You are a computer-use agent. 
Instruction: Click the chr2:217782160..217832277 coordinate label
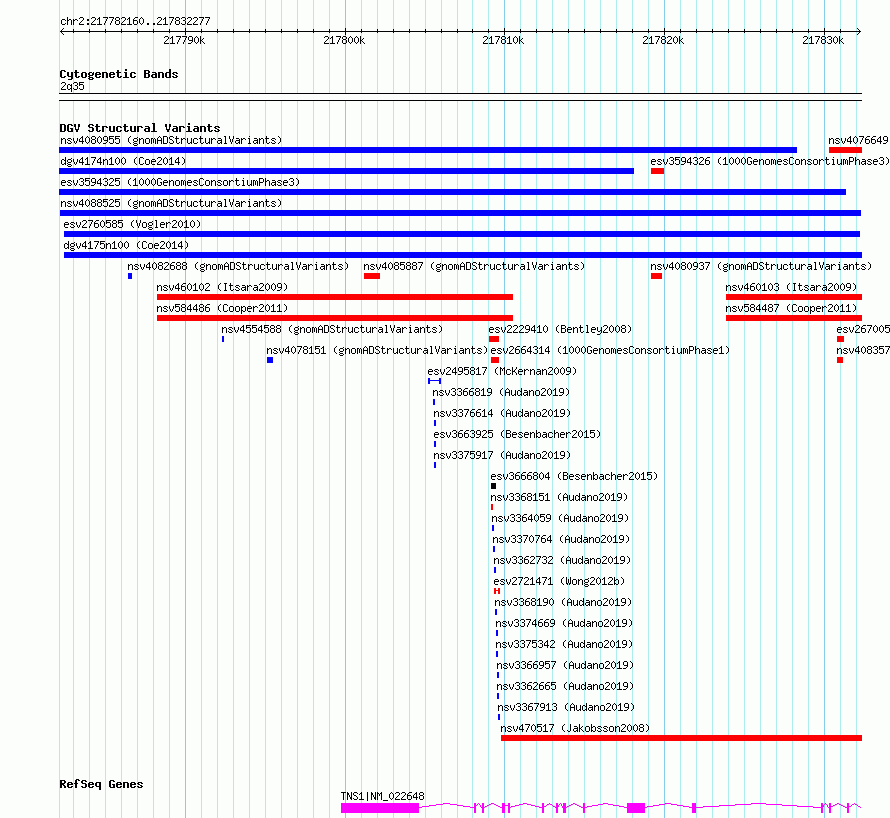pos(135,22)
